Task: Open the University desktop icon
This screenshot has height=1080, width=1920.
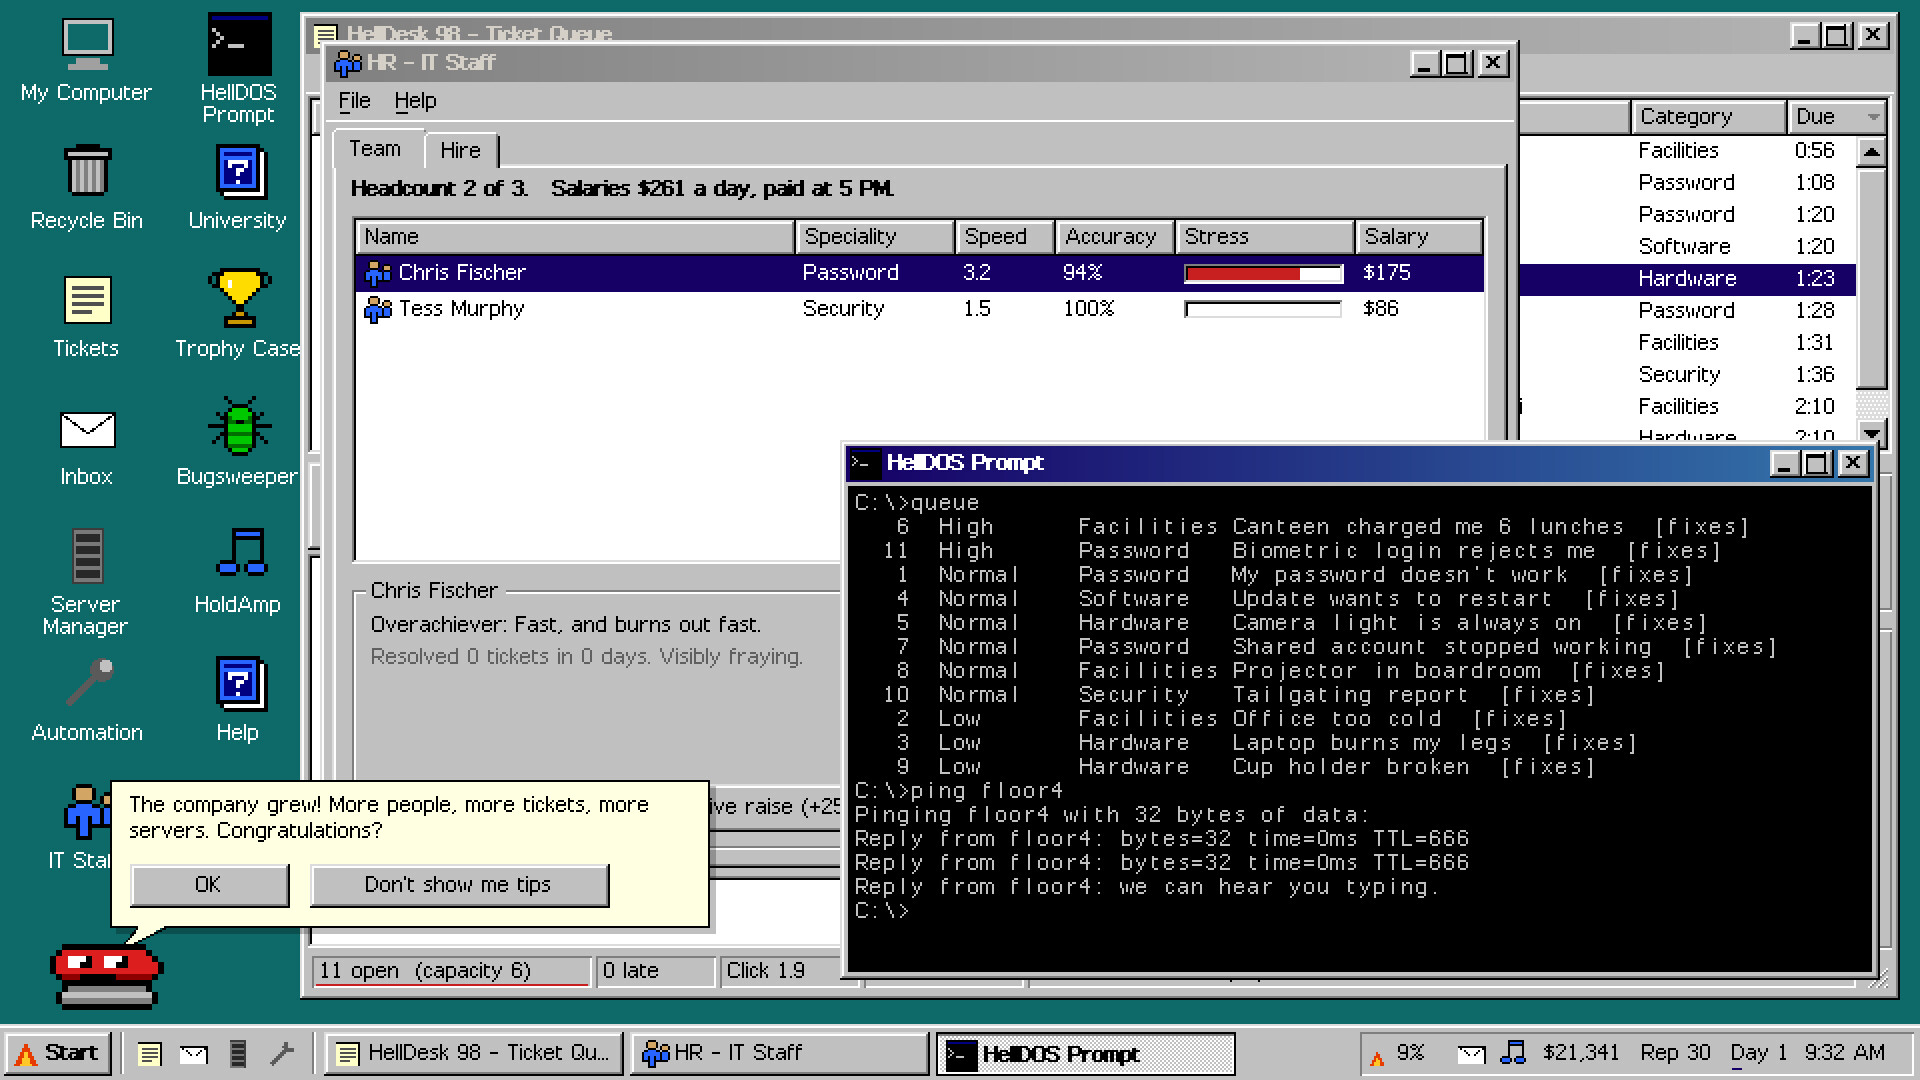Action: tap(238, 188)
